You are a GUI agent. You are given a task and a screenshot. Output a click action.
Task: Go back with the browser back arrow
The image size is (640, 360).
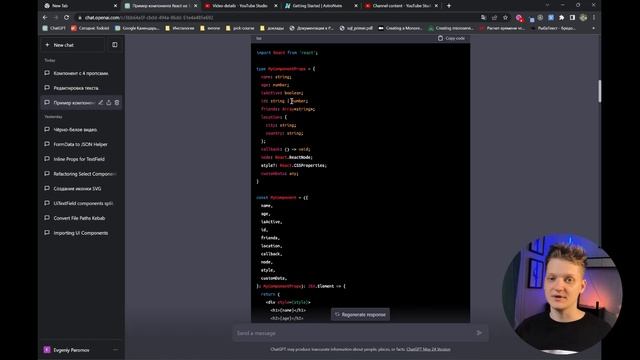[x=45, y=18]
